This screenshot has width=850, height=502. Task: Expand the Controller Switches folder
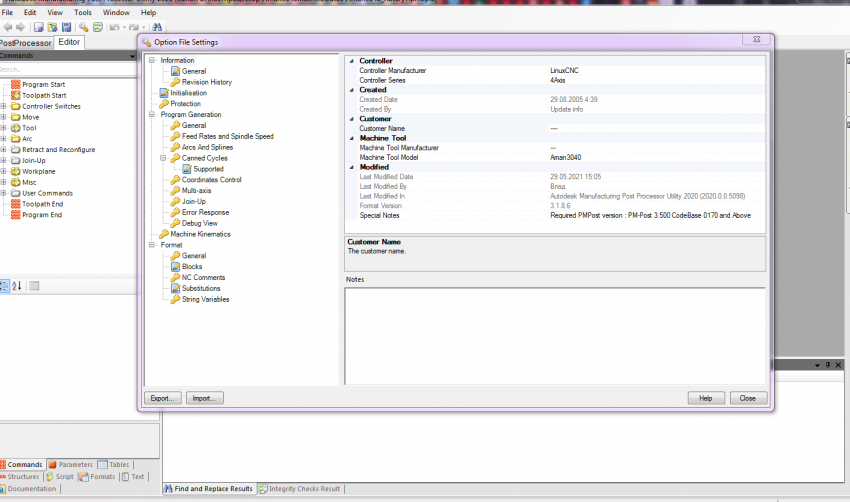(x=4, y=107)
